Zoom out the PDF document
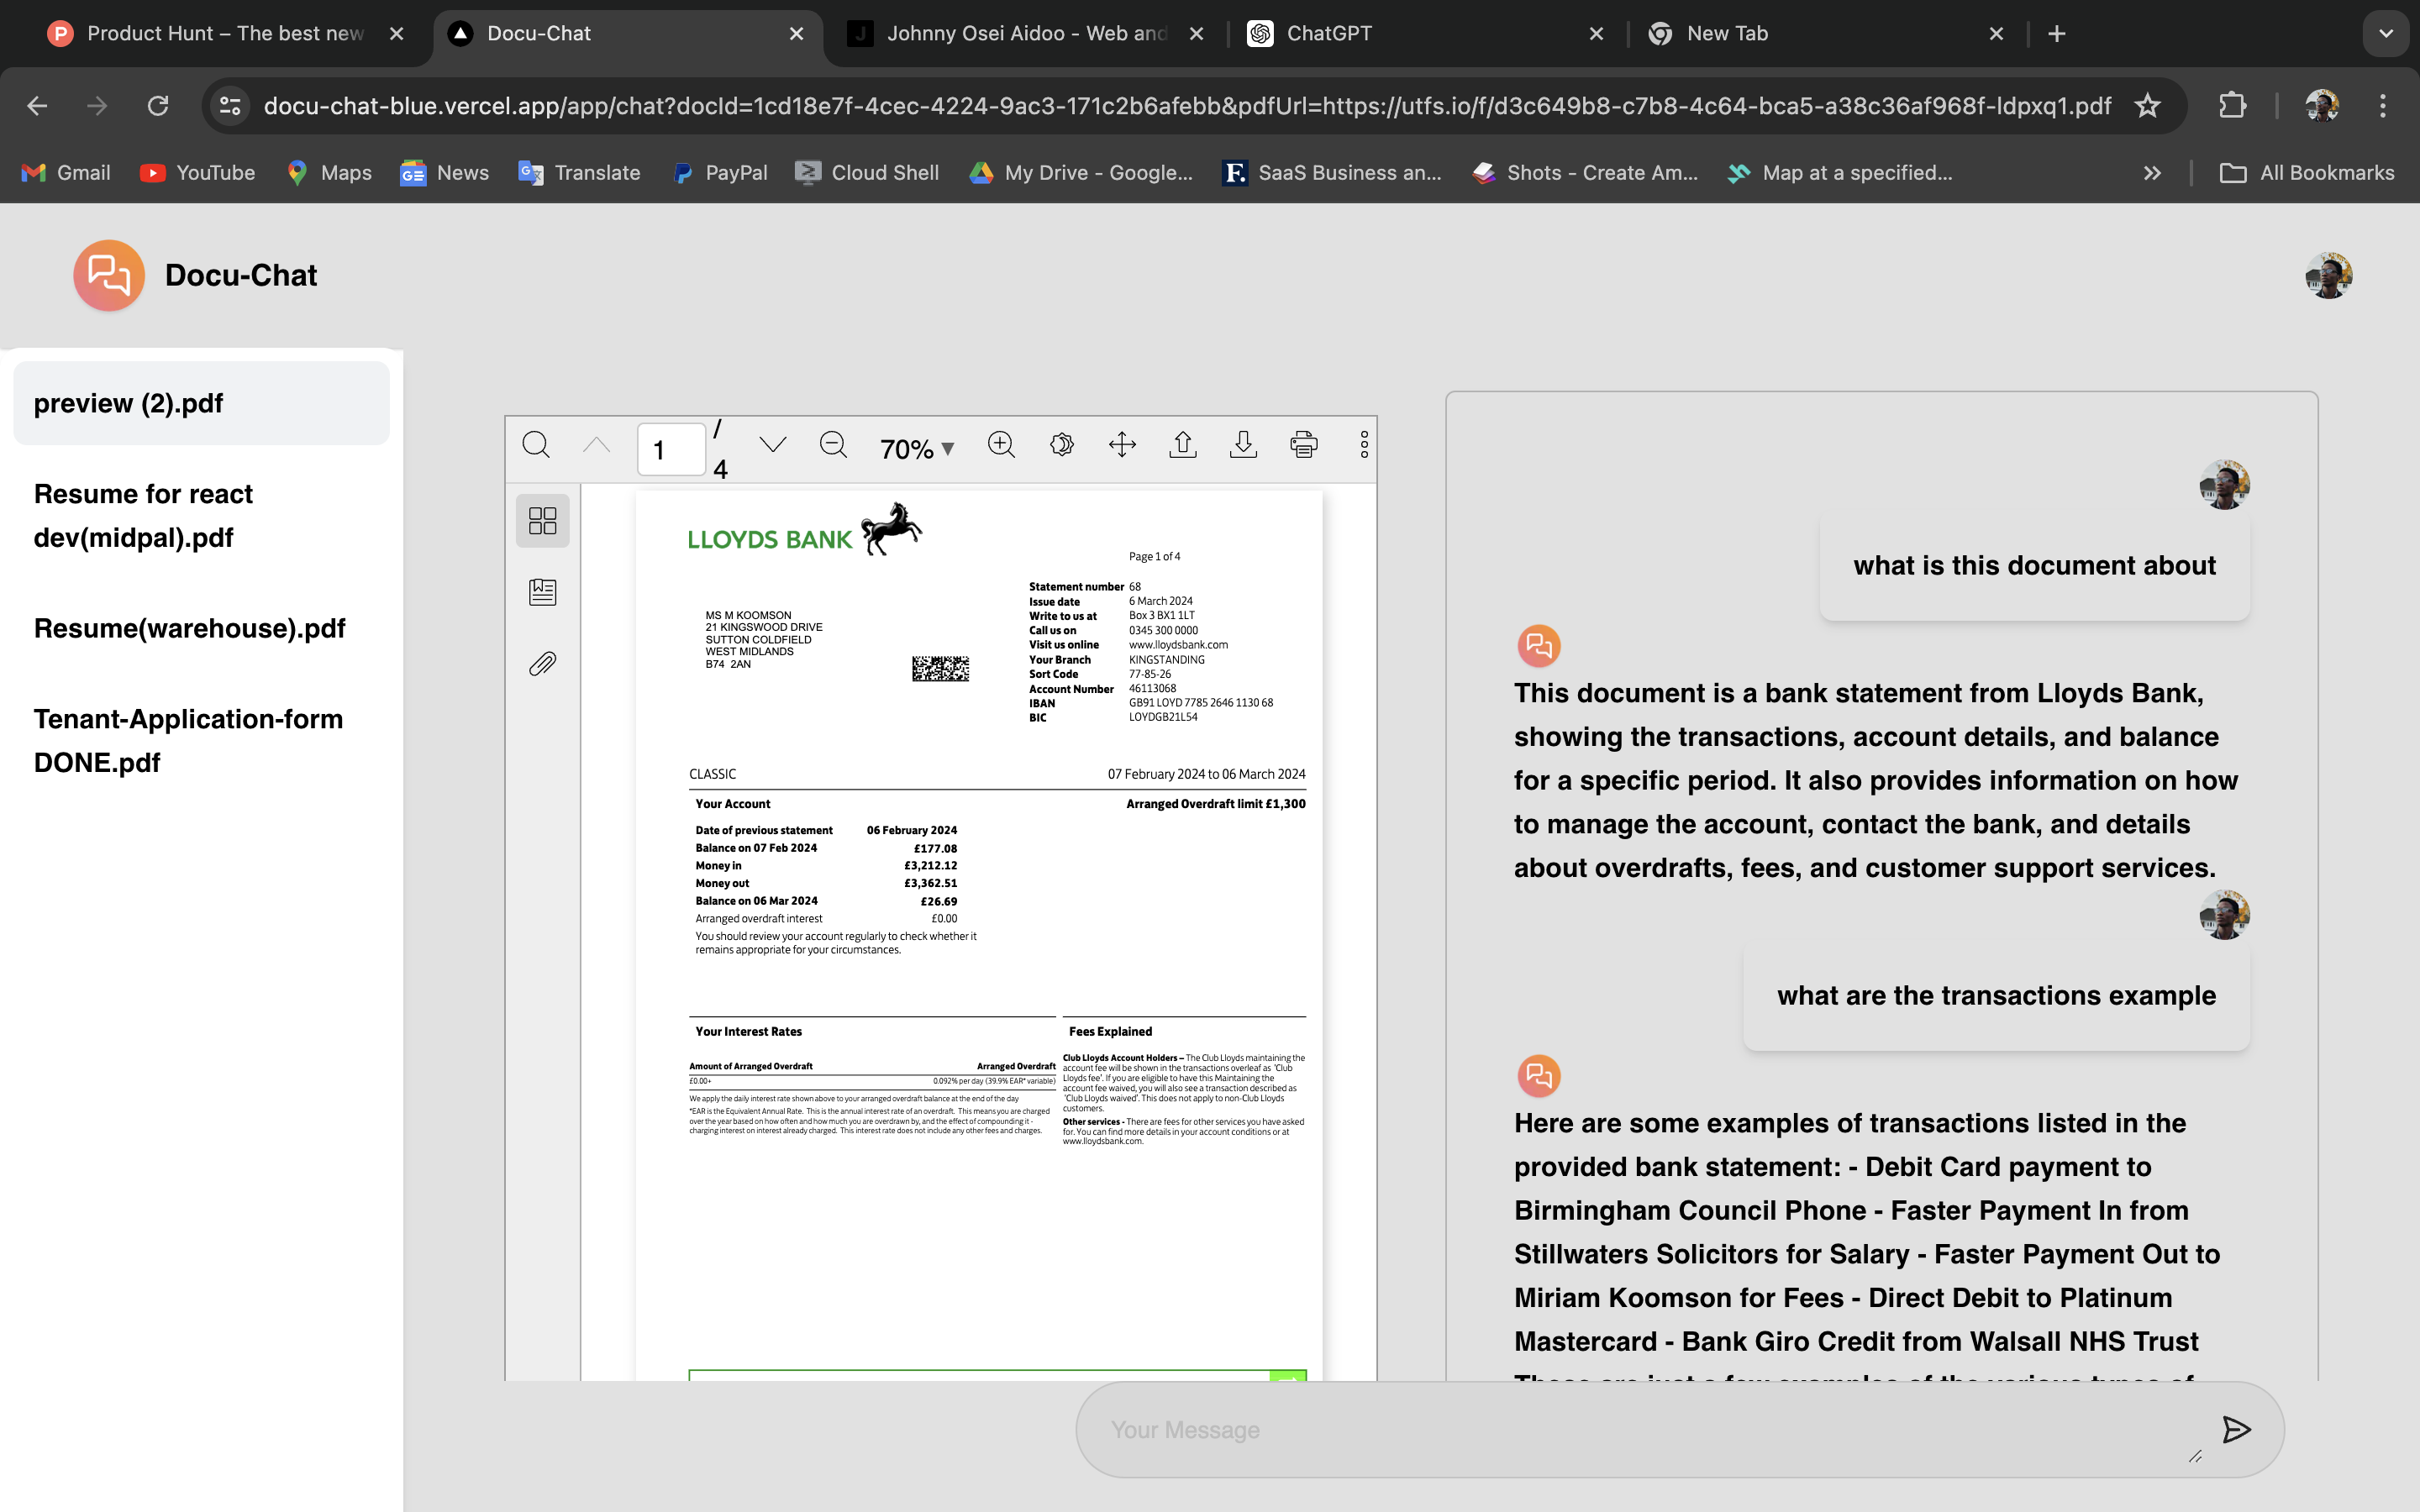This screenshot has height=1512, width=2420. point(833,445)
